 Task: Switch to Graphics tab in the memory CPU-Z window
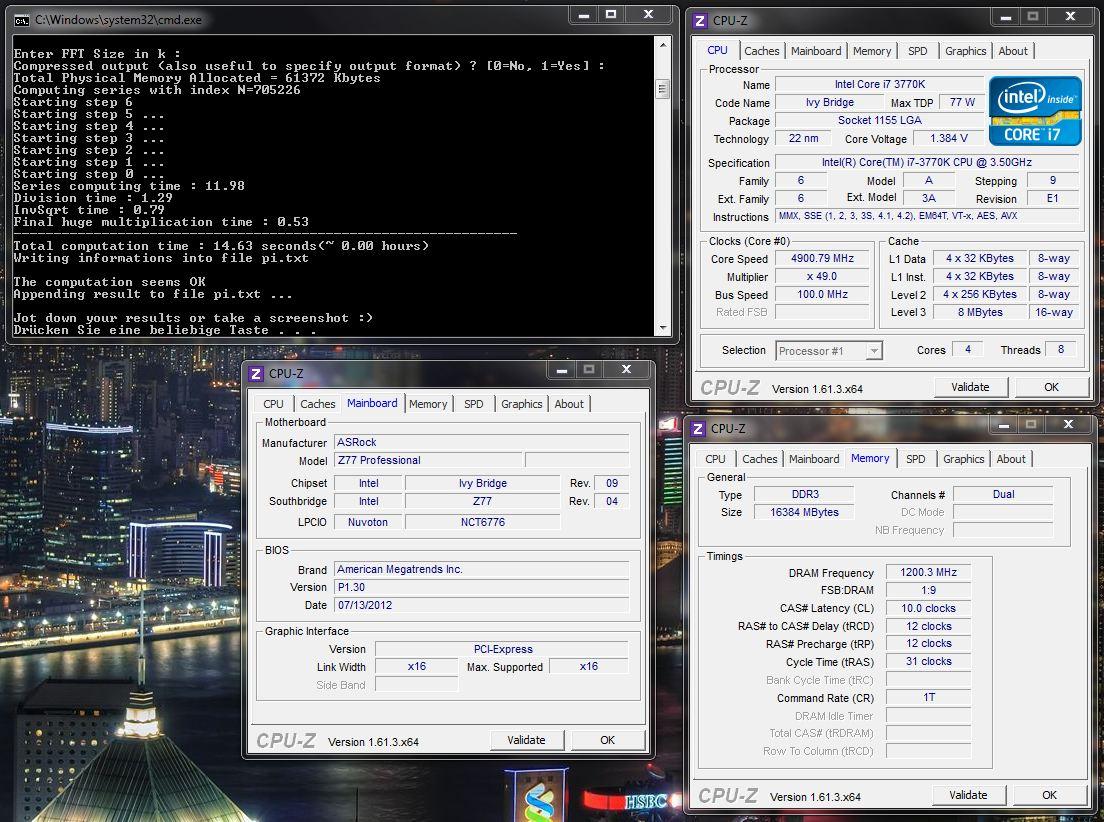(964, 459)
